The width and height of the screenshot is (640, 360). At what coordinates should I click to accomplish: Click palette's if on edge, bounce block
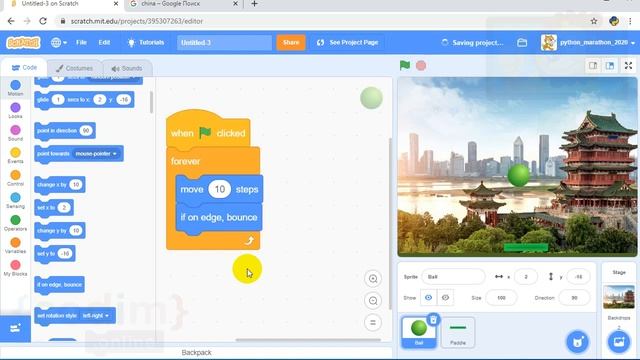(x=60, y=284)
